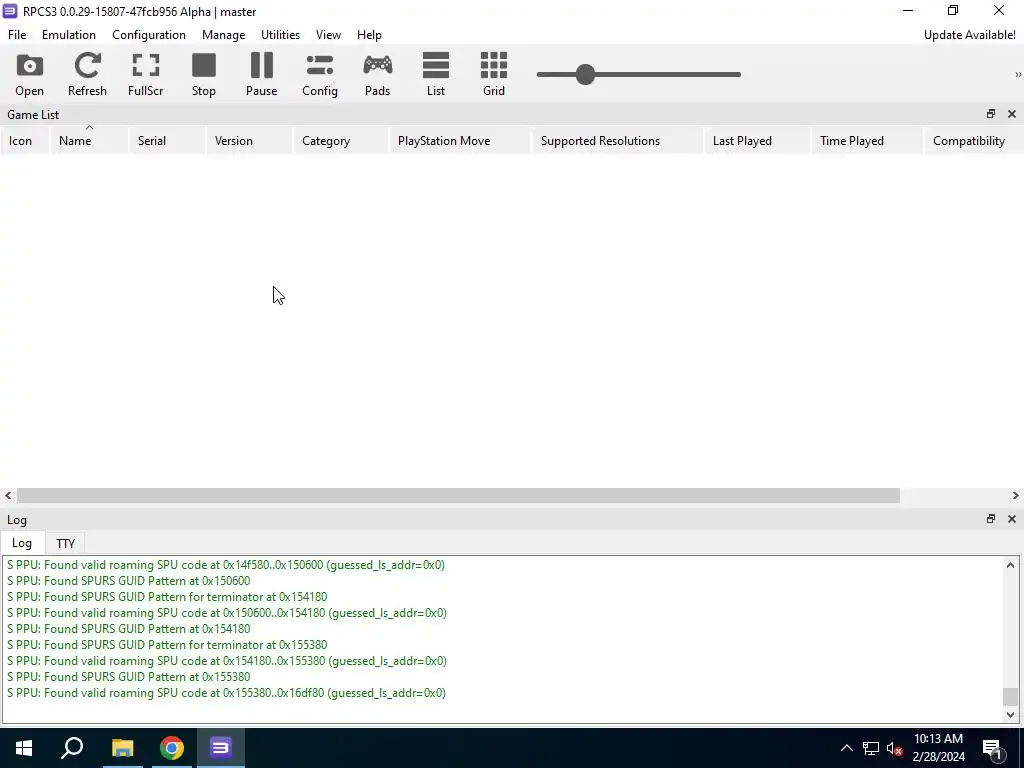
Task: Click the game list scroll right arrow
Action: click(x=1016, y=496)
